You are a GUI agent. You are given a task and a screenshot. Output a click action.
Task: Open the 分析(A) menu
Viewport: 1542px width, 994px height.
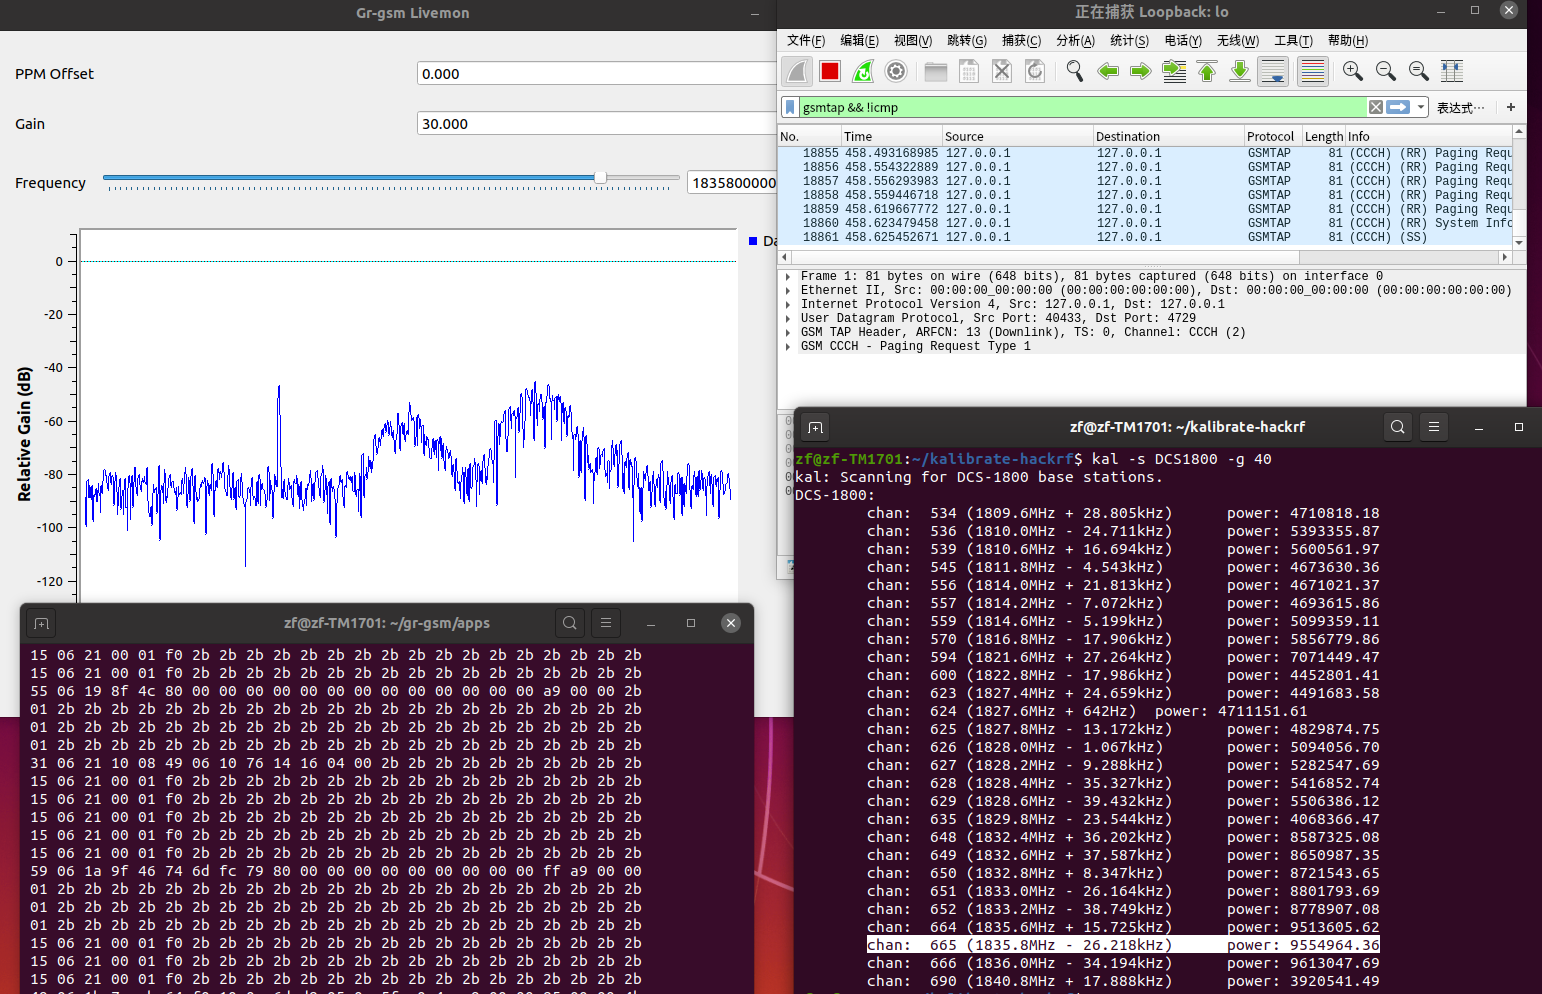coord(1075,41)
